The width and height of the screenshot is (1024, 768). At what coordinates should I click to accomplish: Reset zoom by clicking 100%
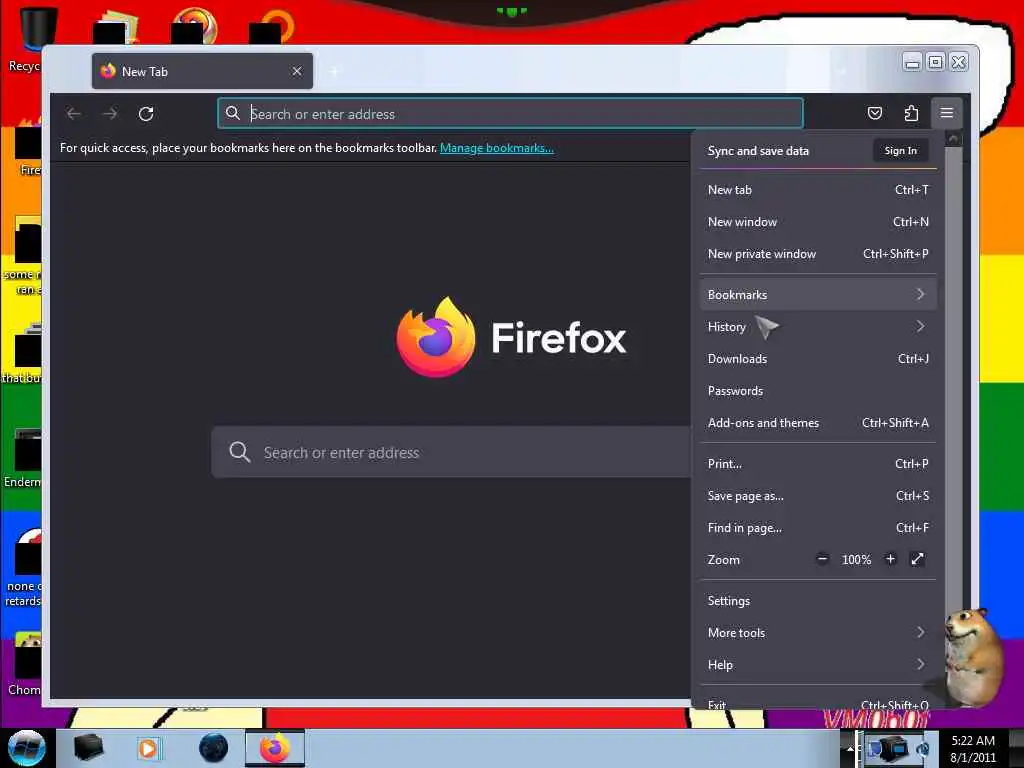(856, 560)
